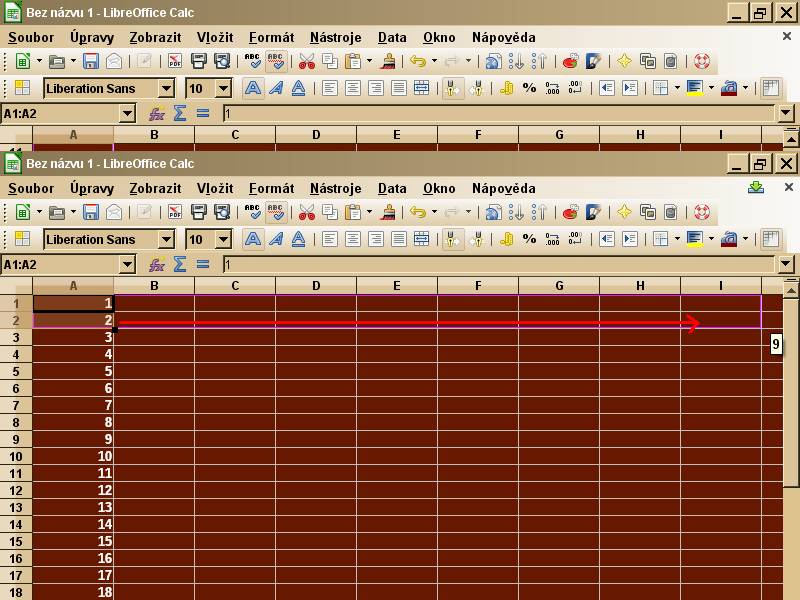Insert a chart in the lower Calc window
Image resolution: width=800 pixels, height=600 pixels.
[x=570, y=212]
